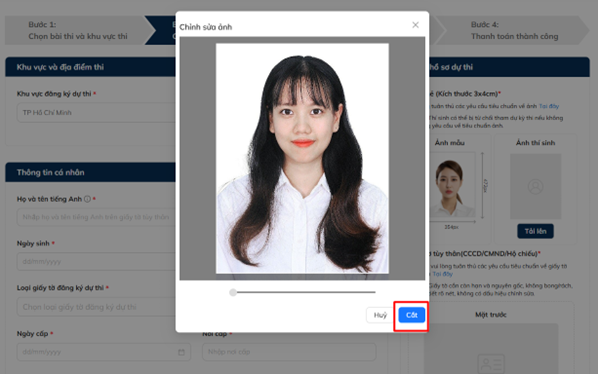This screenshot has height=374, width=598.
Task: Go to Bước 1 Chọn bài thi step
Action: [78, 30]
